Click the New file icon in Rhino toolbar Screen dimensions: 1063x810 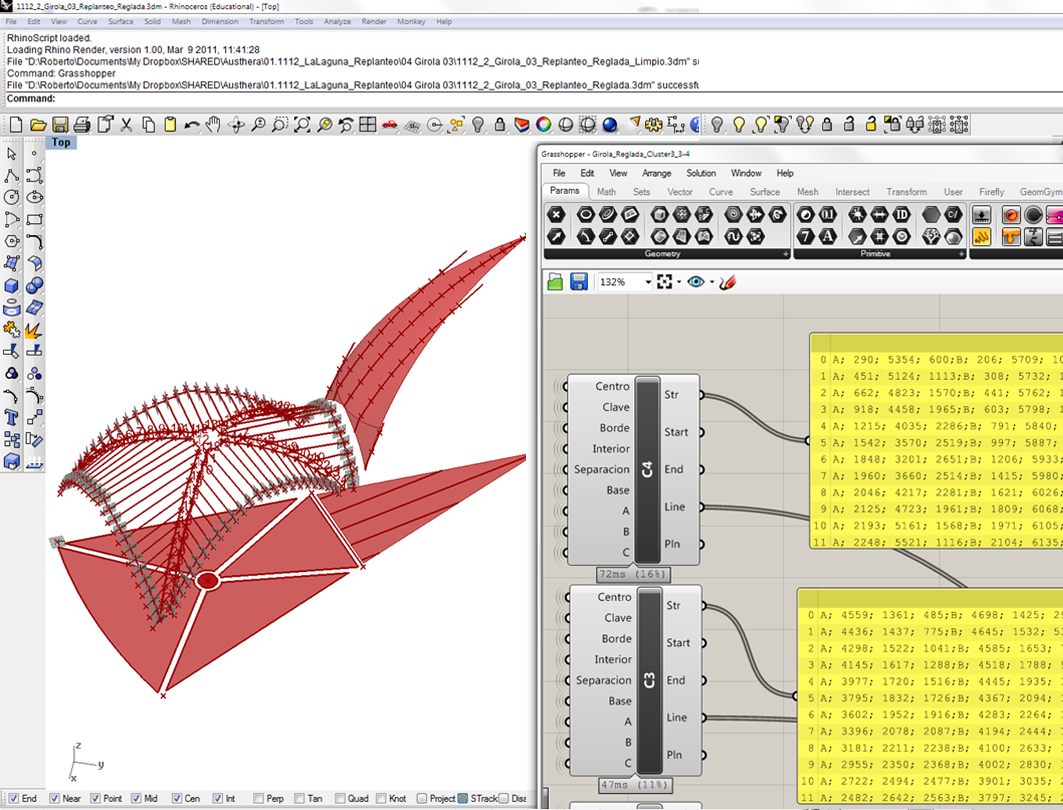[x=16, y=124]
